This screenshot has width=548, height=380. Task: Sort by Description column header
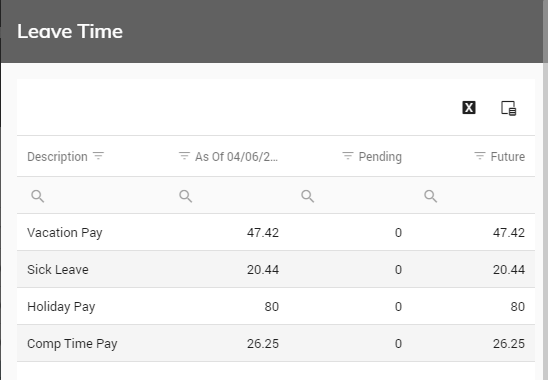pyautogui.click(x=57, y=157)
